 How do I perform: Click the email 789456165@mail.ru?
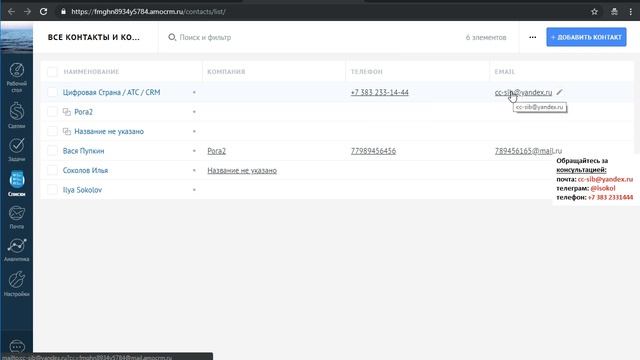[x=528, y=151]
